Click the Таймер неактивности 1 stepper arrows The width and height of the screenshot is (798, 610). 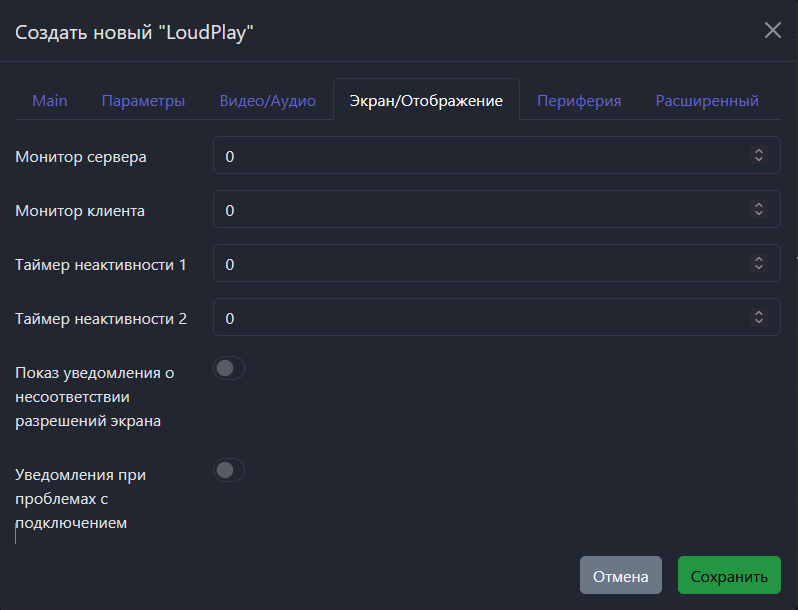pyautogui.click(x=759, y=264)
